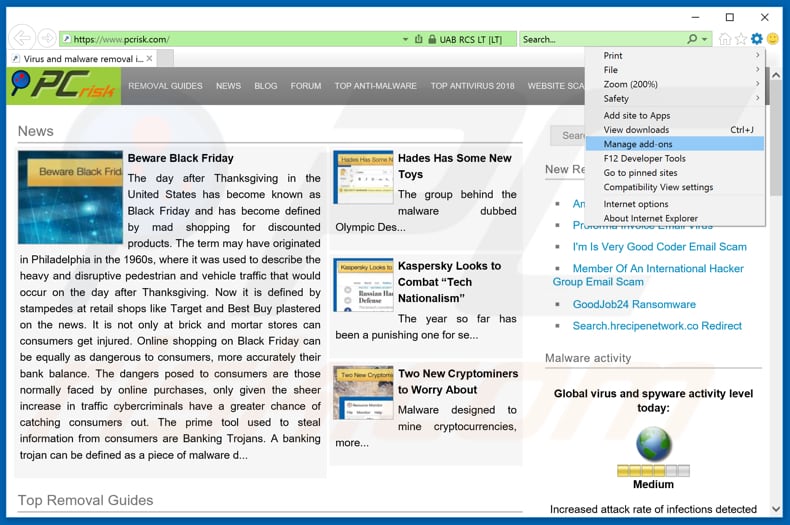Screen dimensions: 790x525
Task: Open the new tab button
Action: click(x=166, y=58)
